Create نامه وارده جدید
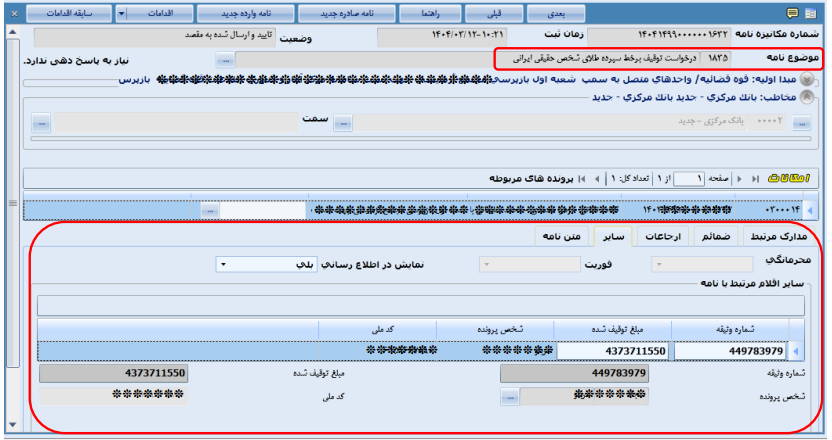The height and width of the screenshot is (440, 832). point(246,13)
